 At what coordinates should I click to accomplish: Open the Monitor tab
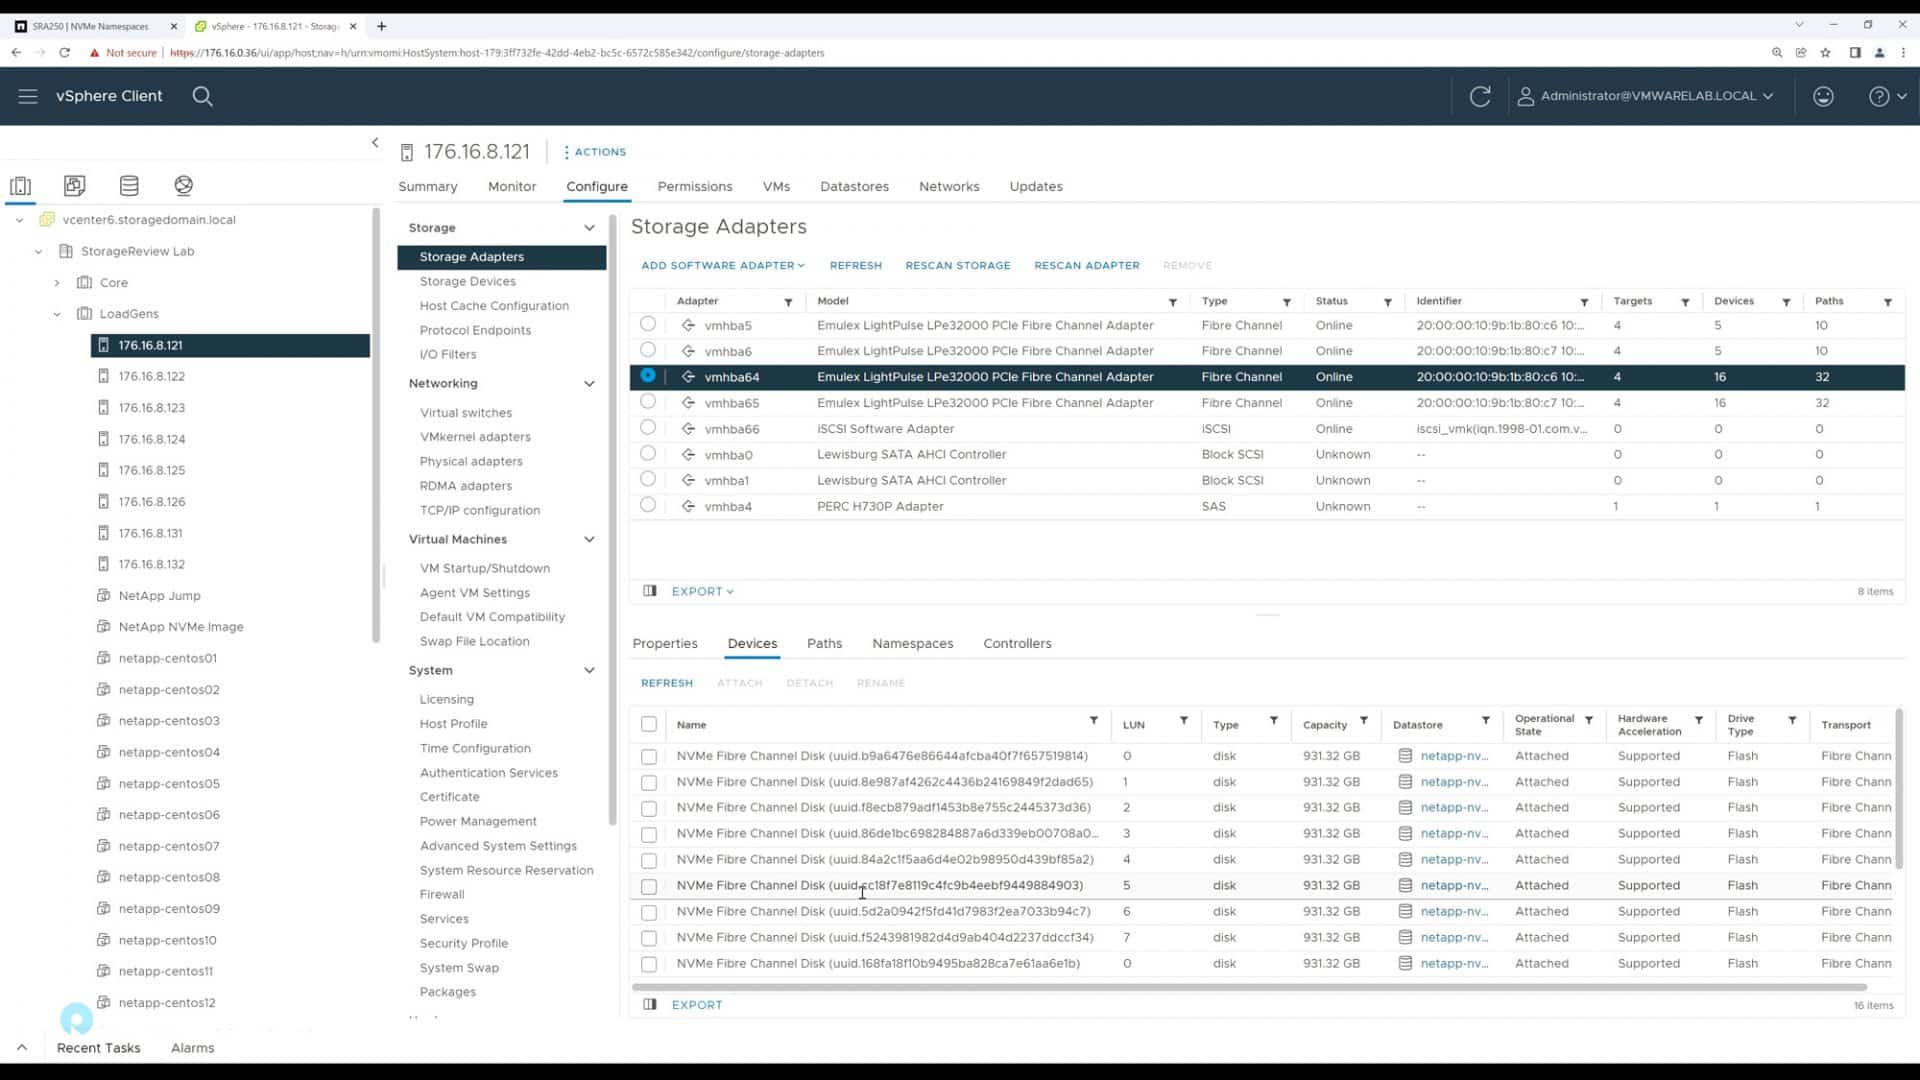[512, 187]
